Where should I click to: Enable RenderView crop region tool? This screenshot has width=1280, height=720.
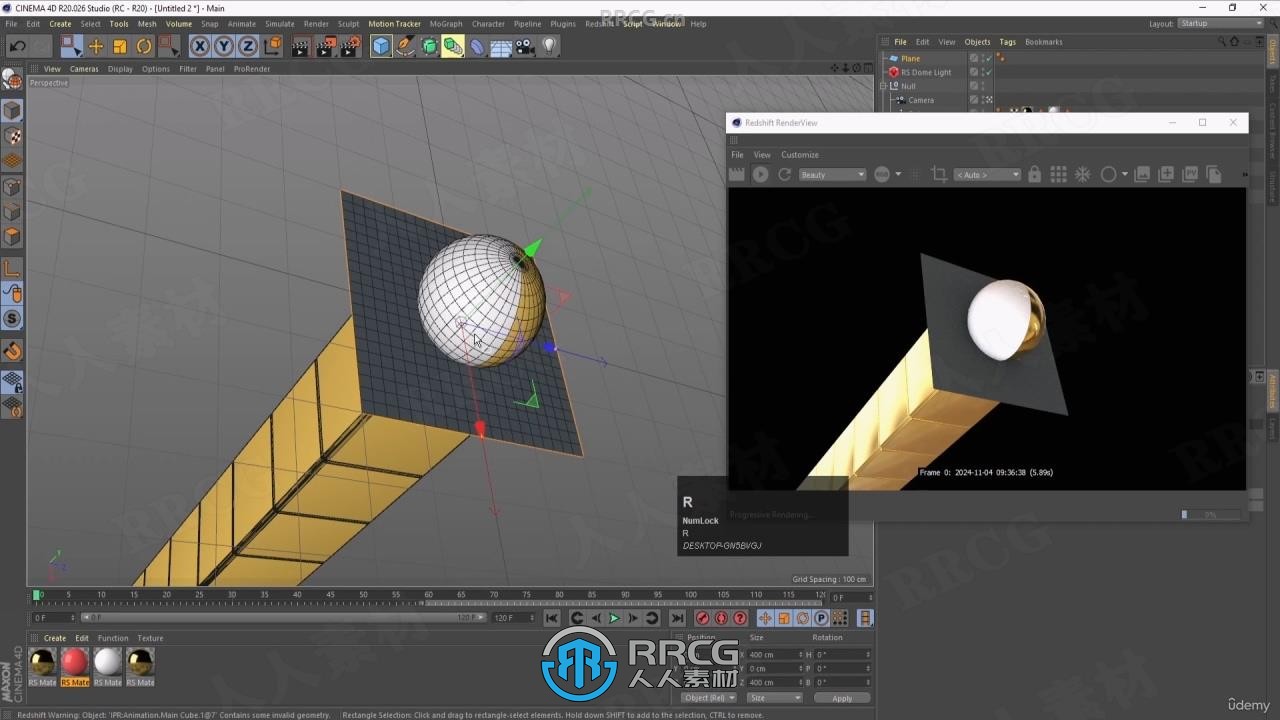[x=939, y=174]
